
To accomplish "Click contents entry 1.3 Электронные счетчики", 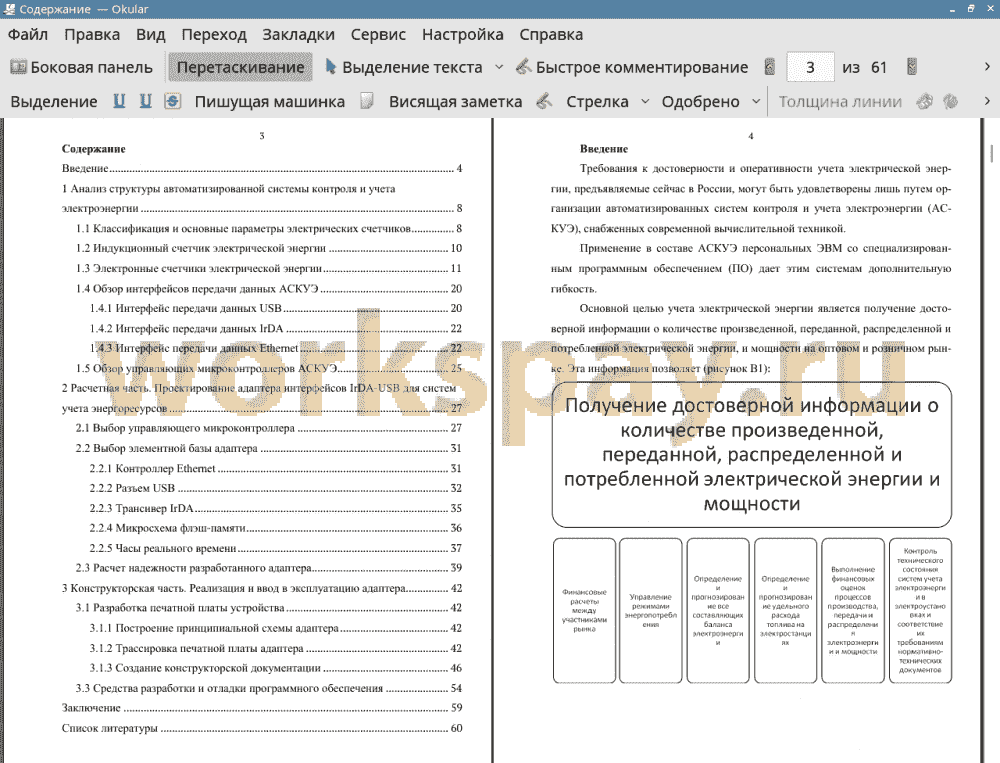I will 269,269.
